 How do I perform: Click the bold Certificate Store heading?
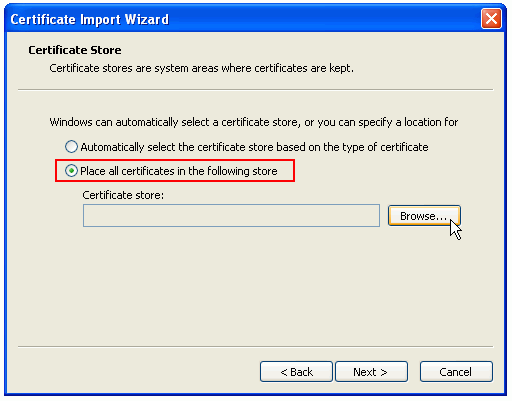pos(75,50)
